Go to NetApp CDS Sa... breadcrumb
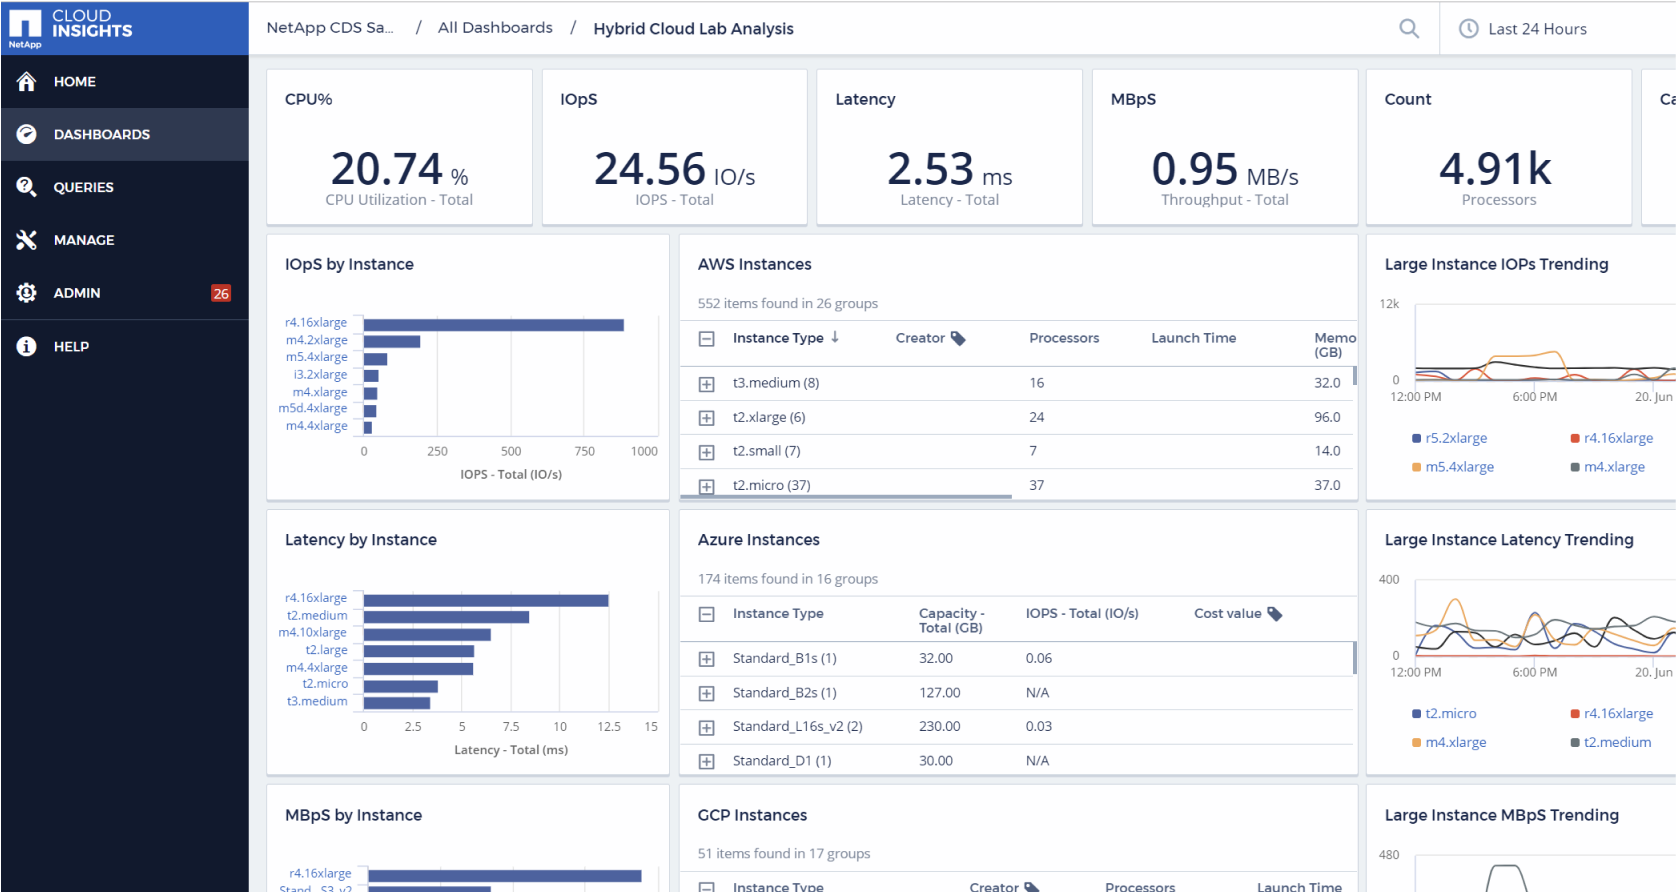This screenshot has width=1676, height=892. click(x=330, y=28)
